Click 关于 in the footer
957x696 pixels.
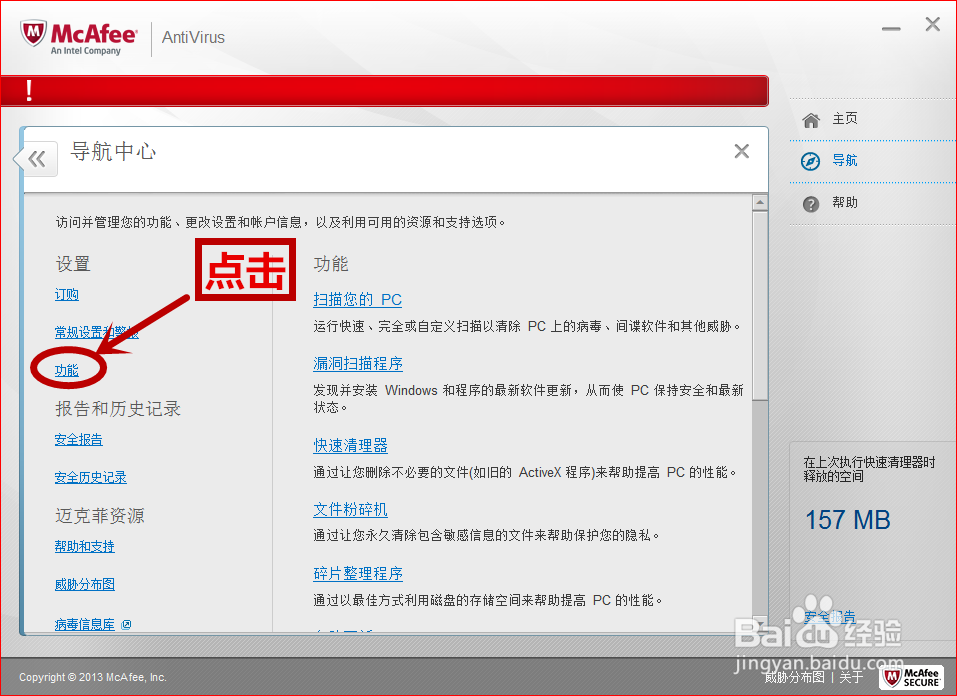(x=851, y=677)
